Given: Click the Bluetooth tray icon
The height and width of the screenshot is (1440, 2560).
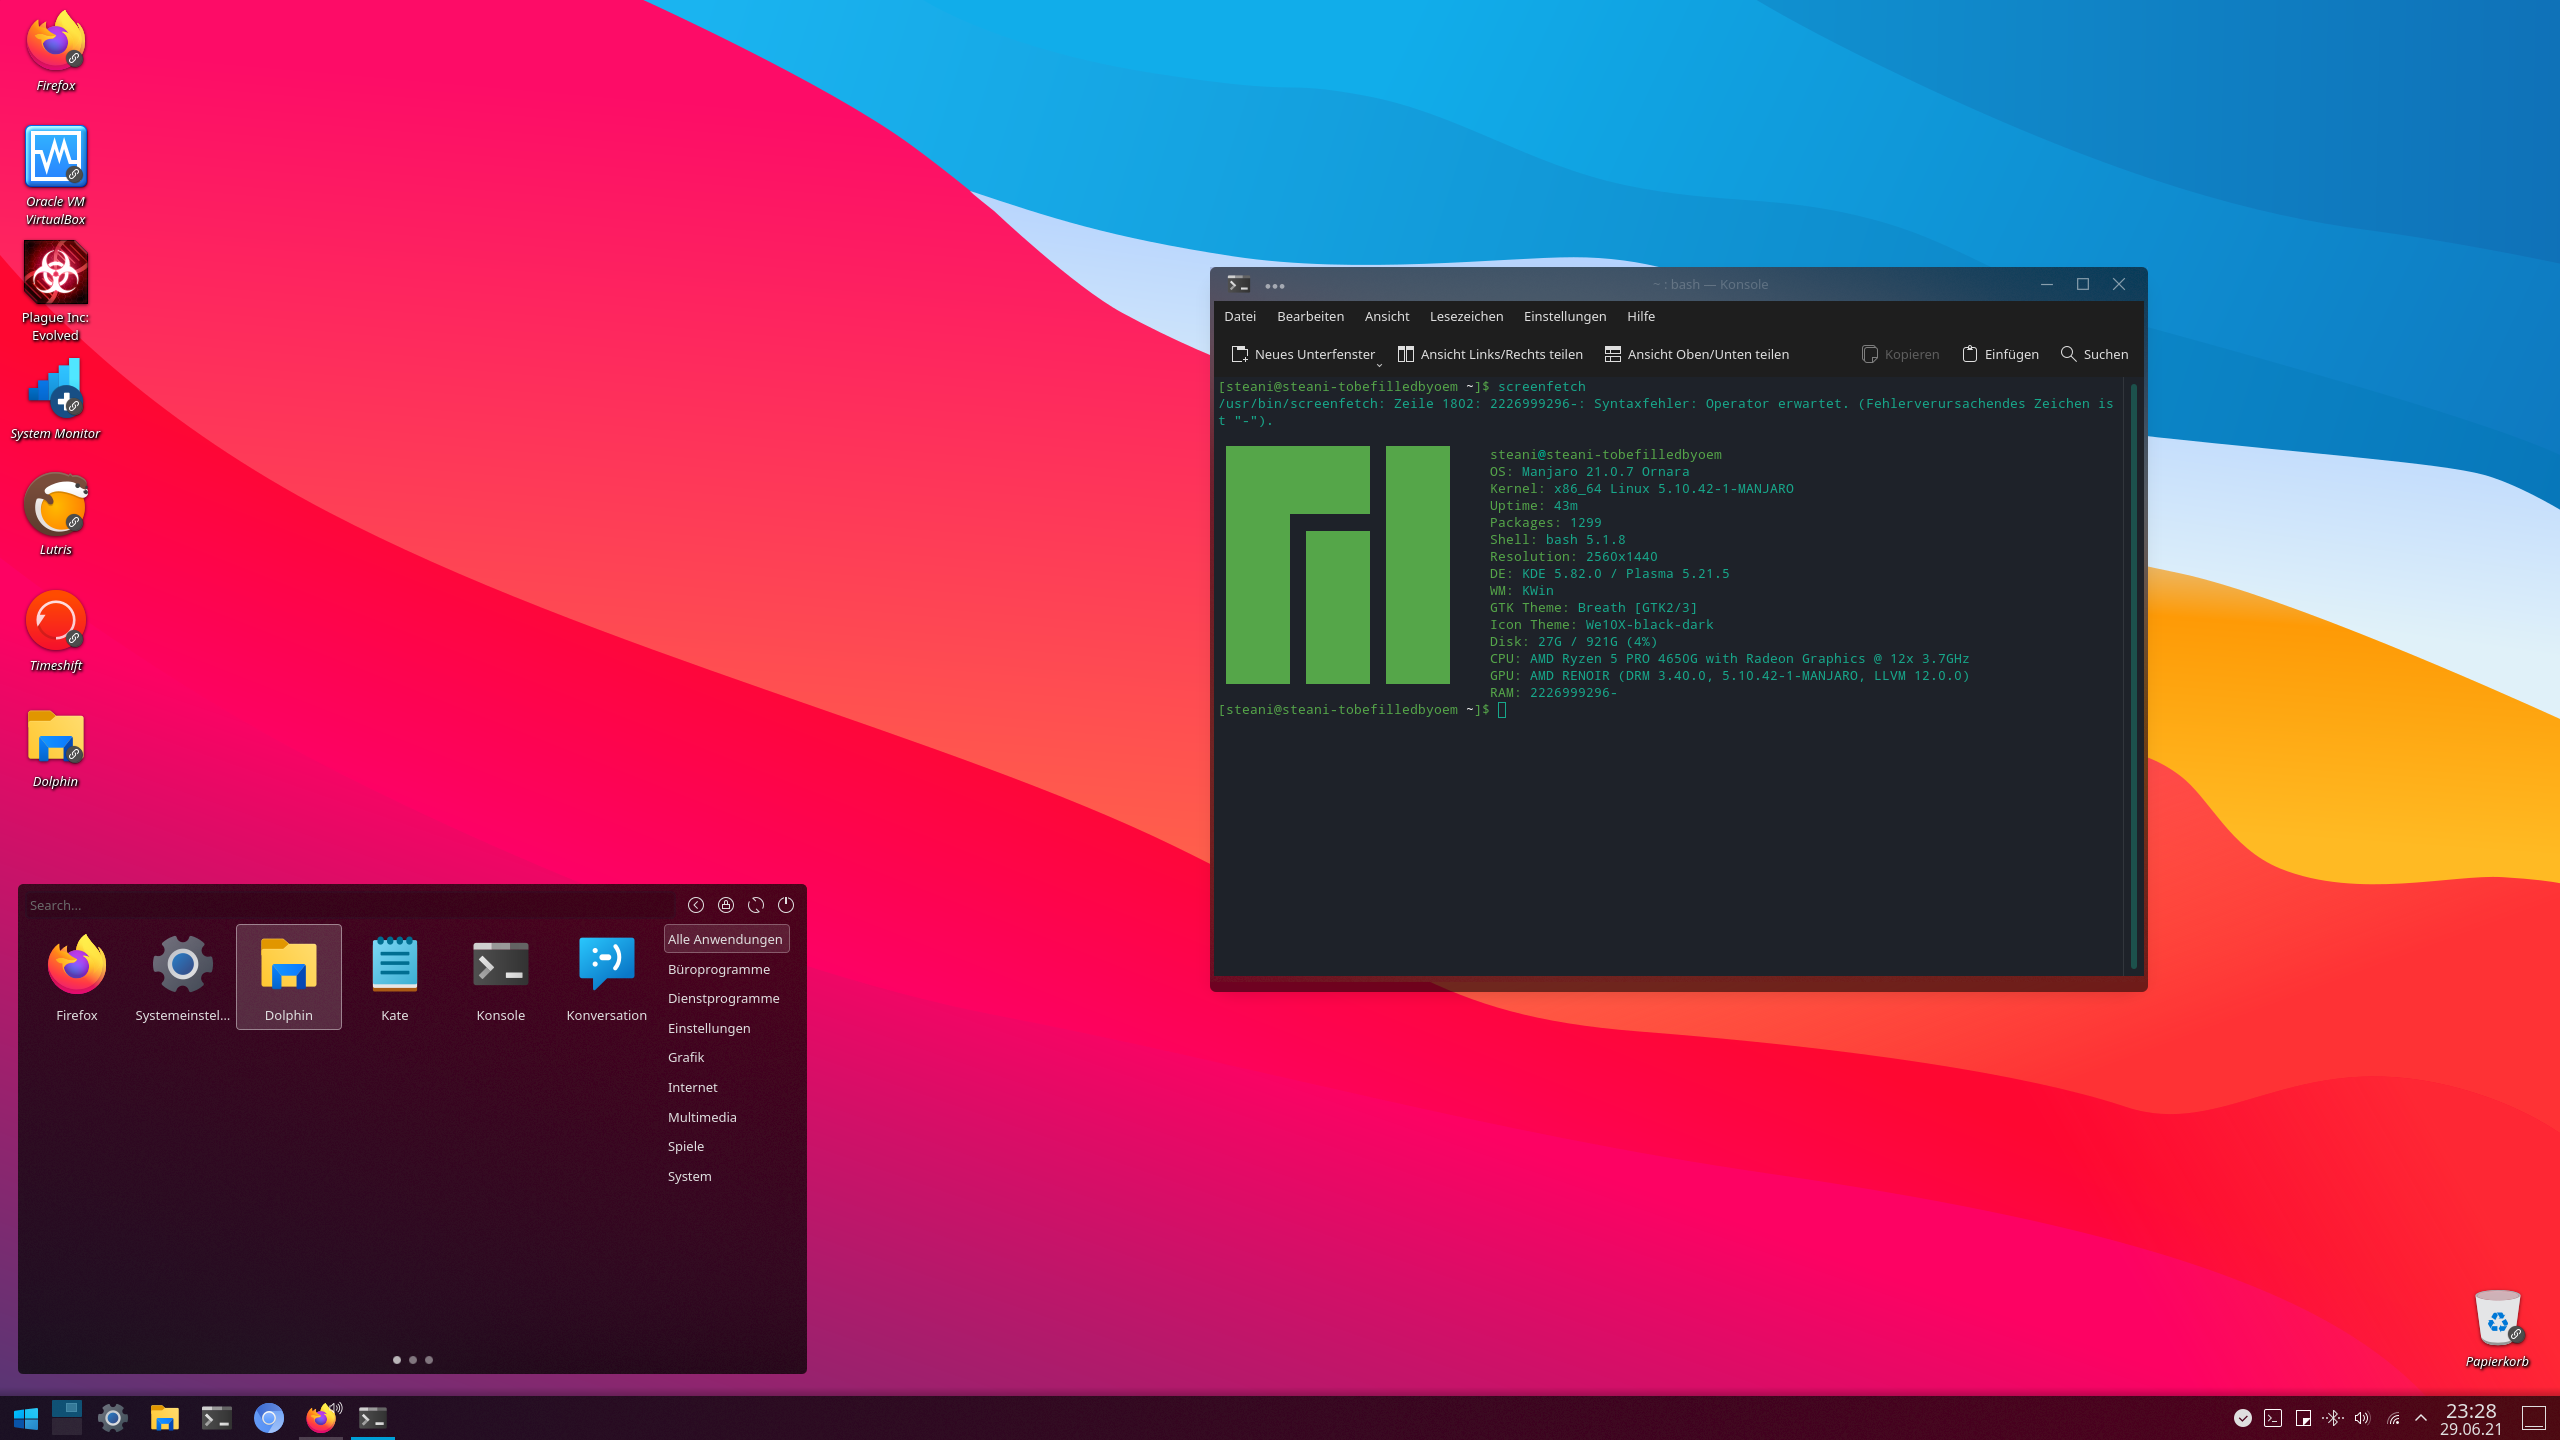Looking at the screenshot, I should click(x=2333, y=1418).
